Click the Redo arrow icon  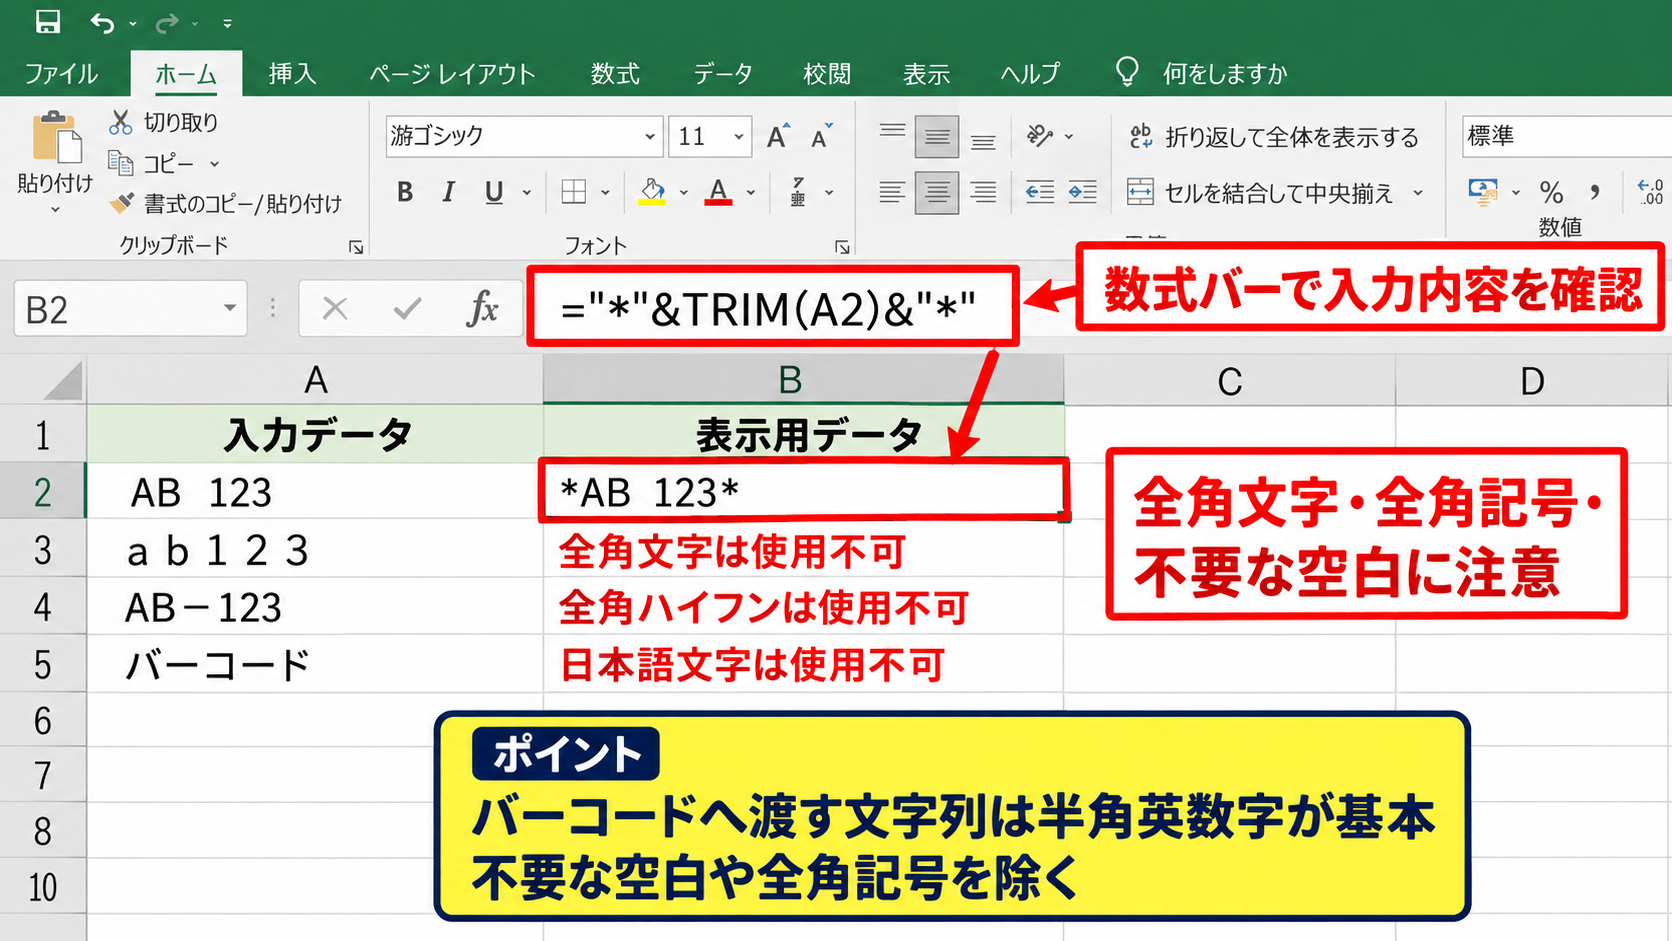click(x=167, y=22)
